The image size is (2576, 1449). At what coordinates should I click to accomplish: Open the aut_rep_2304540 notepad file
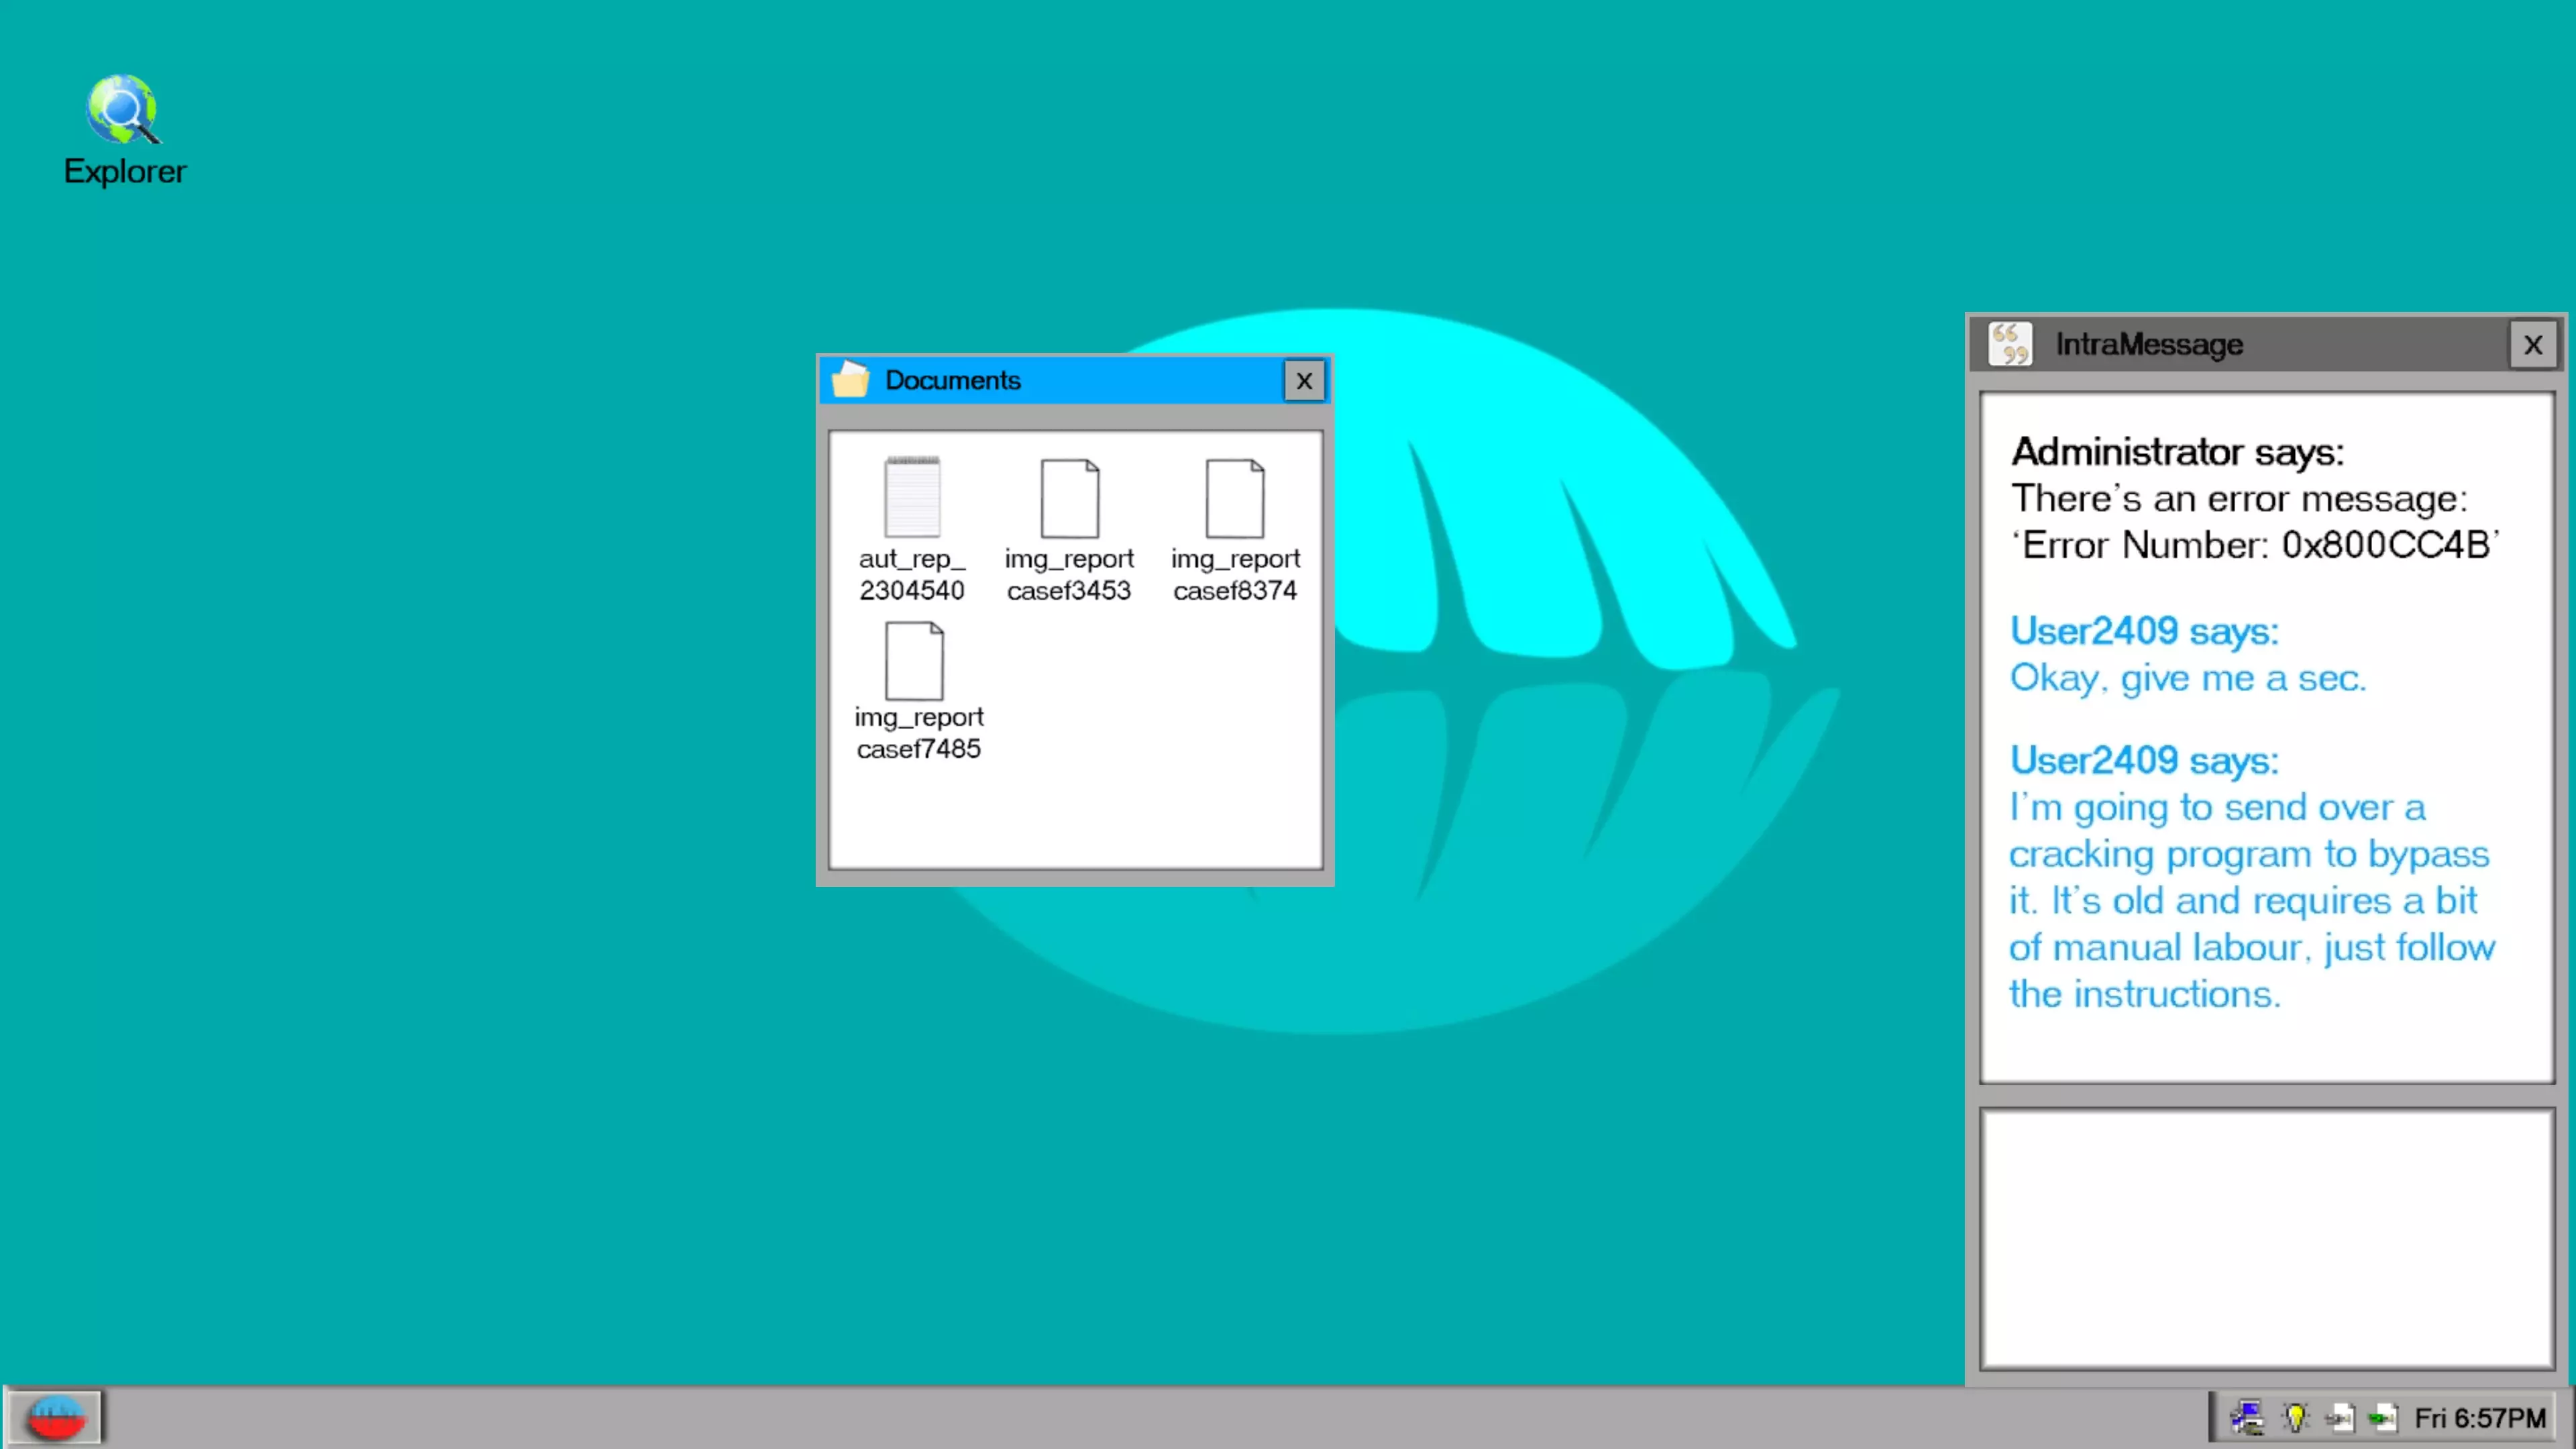pos(911,498)
